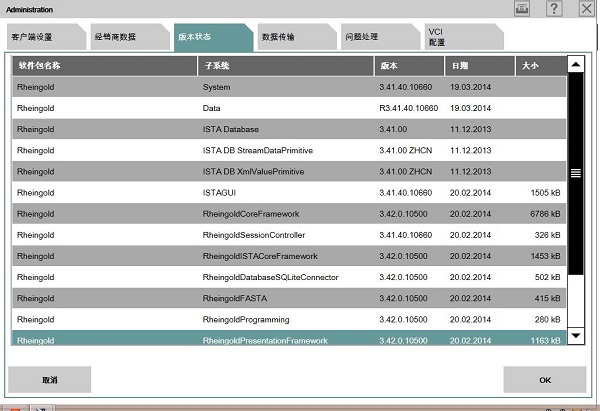This screenshot has width=600, height=411.
Task: Click 20.02.2014 date in ISTAGUI row
Action: pyautogui.click(x=470, y=192)
